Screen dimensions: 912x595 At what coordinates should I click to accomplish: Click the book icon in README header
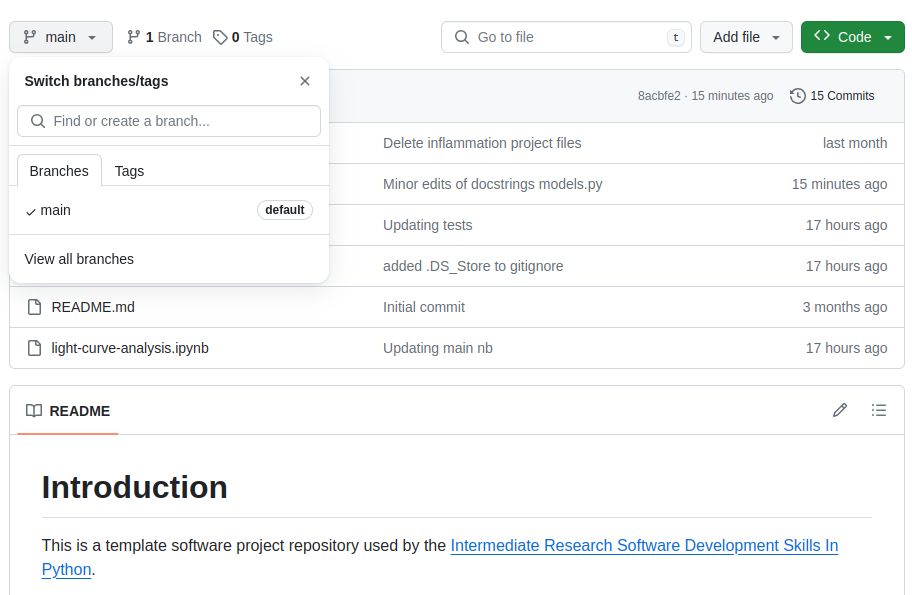click(34, 411)
